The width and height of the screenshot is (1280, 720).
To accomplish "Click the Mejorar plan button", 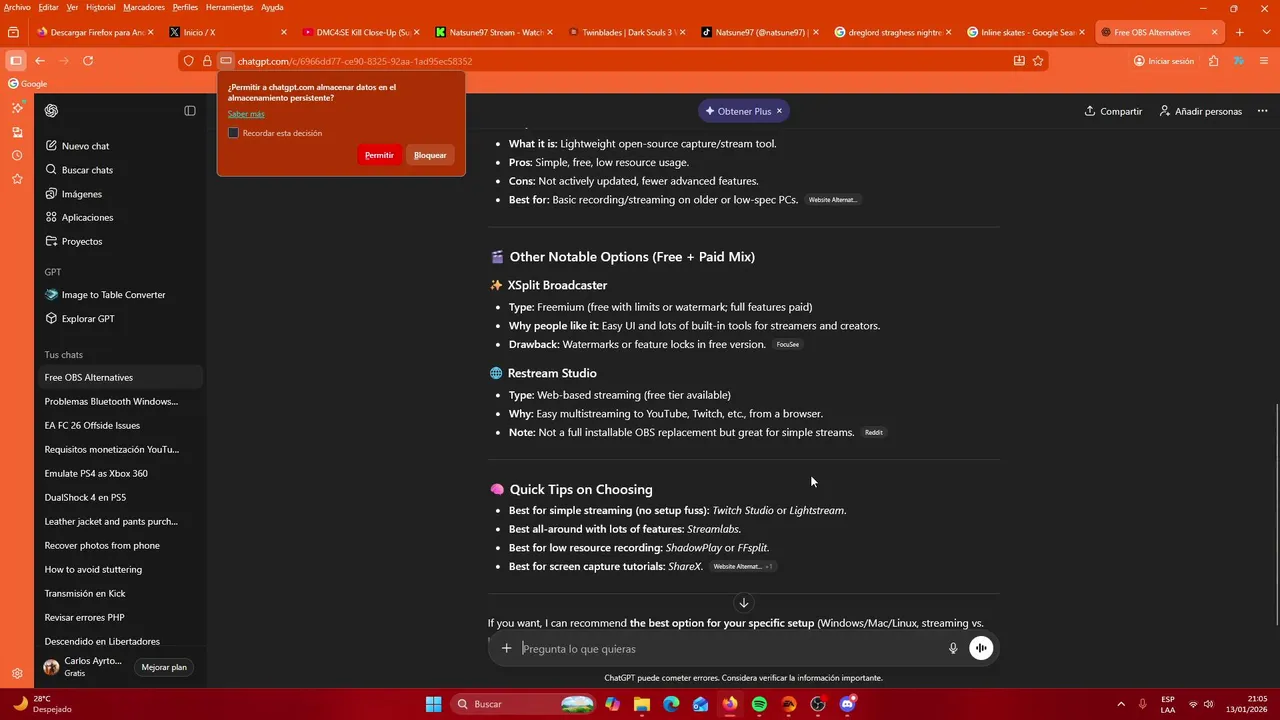I will [x=164, y=667].
